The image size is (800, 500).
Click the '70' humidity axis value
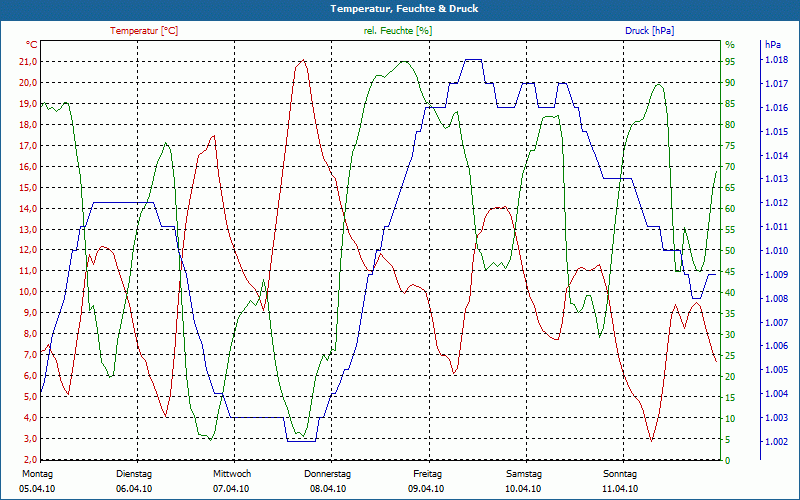pos(730,166)
